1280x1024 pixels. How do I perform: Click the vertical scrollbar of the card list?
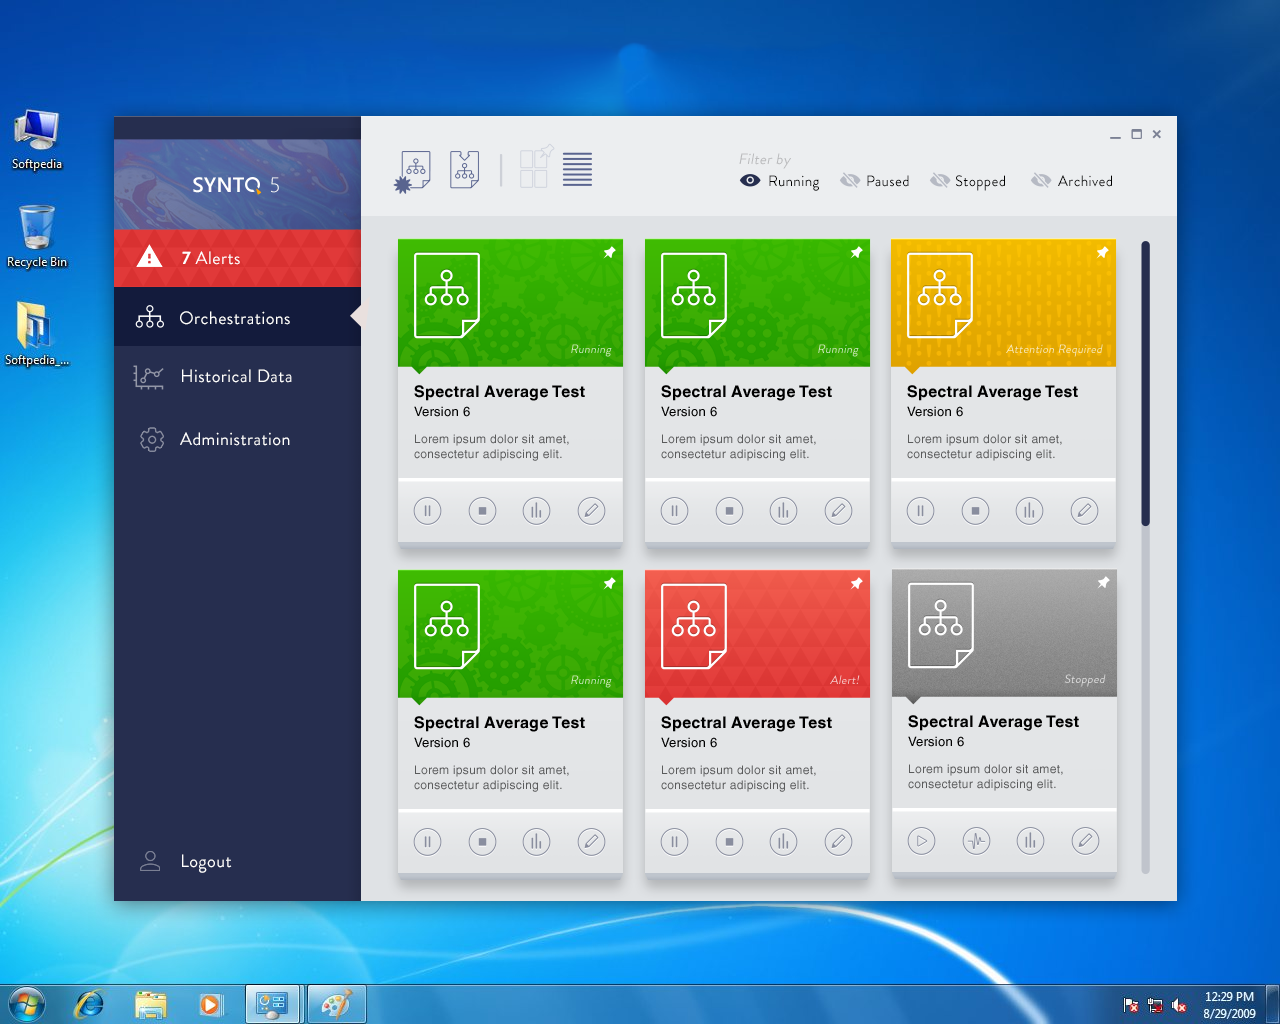1145,383
